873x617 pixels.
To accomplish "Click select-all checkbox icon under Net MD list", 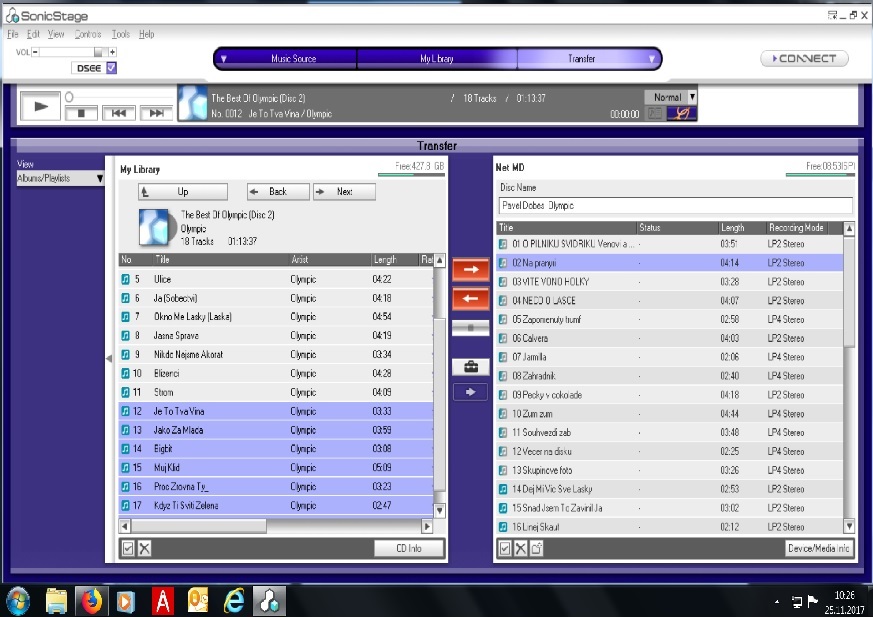I will pyautogui.click(x=505, y=548).
